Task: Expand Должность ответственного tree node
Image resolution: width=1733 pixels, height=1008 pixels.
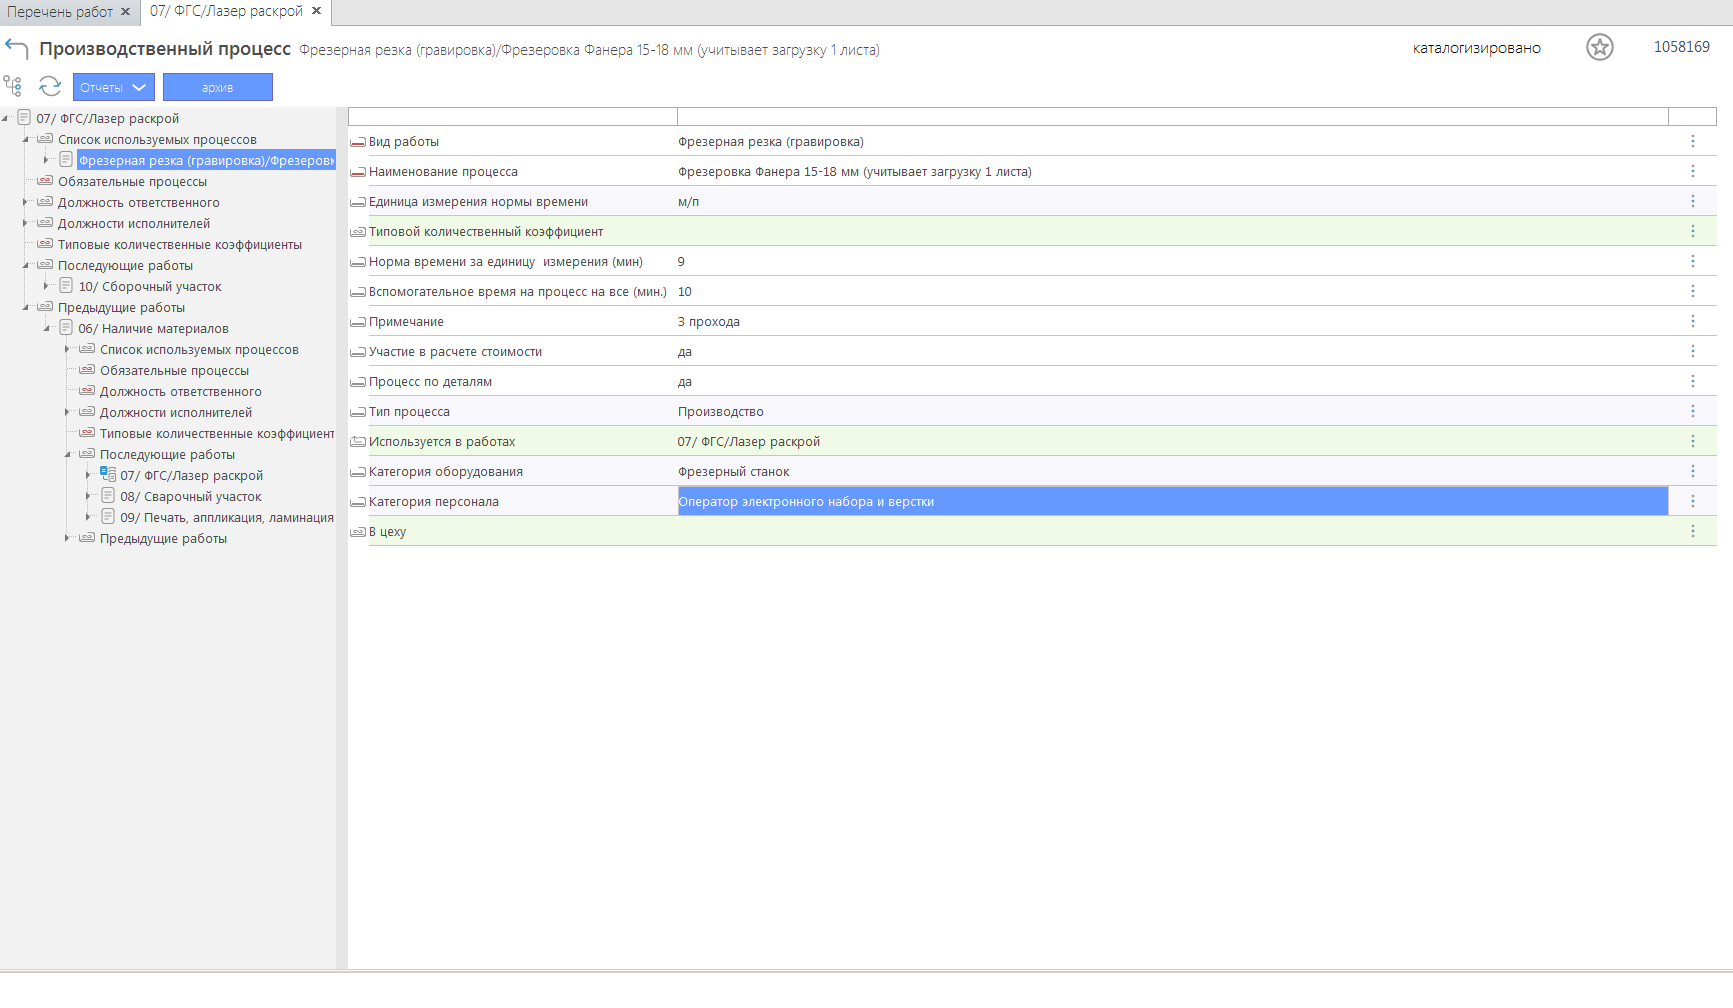Action: pos(26,203)
